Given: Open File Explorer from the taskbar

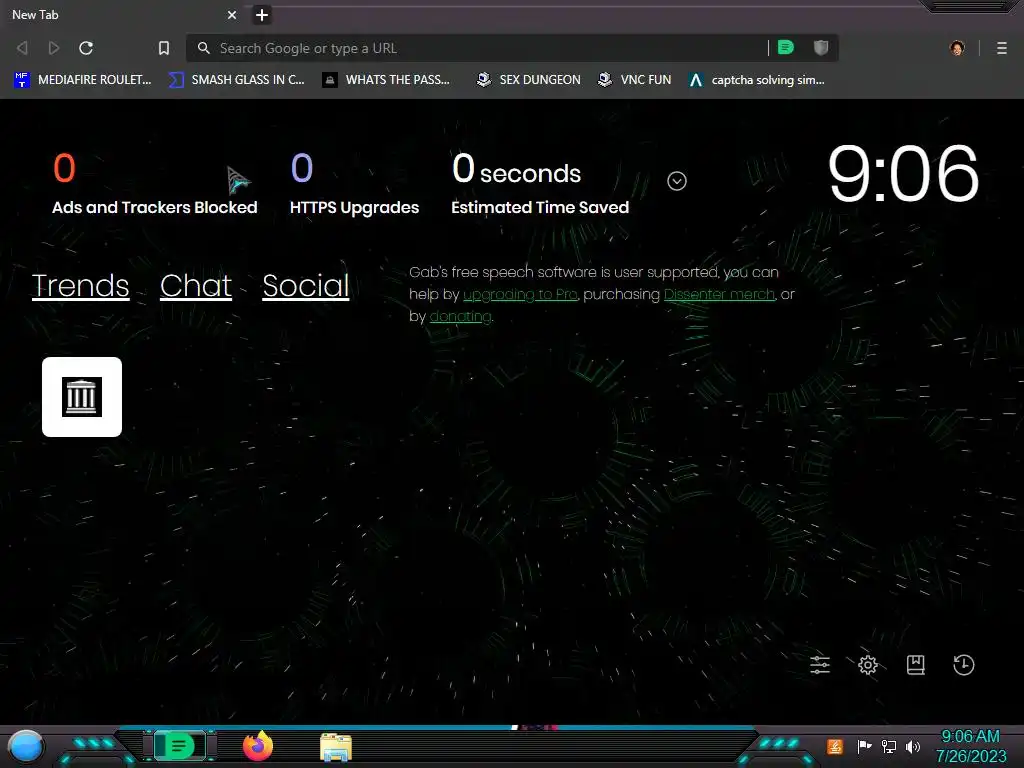Looking at the screenshot, I should (x=336, y=747).
